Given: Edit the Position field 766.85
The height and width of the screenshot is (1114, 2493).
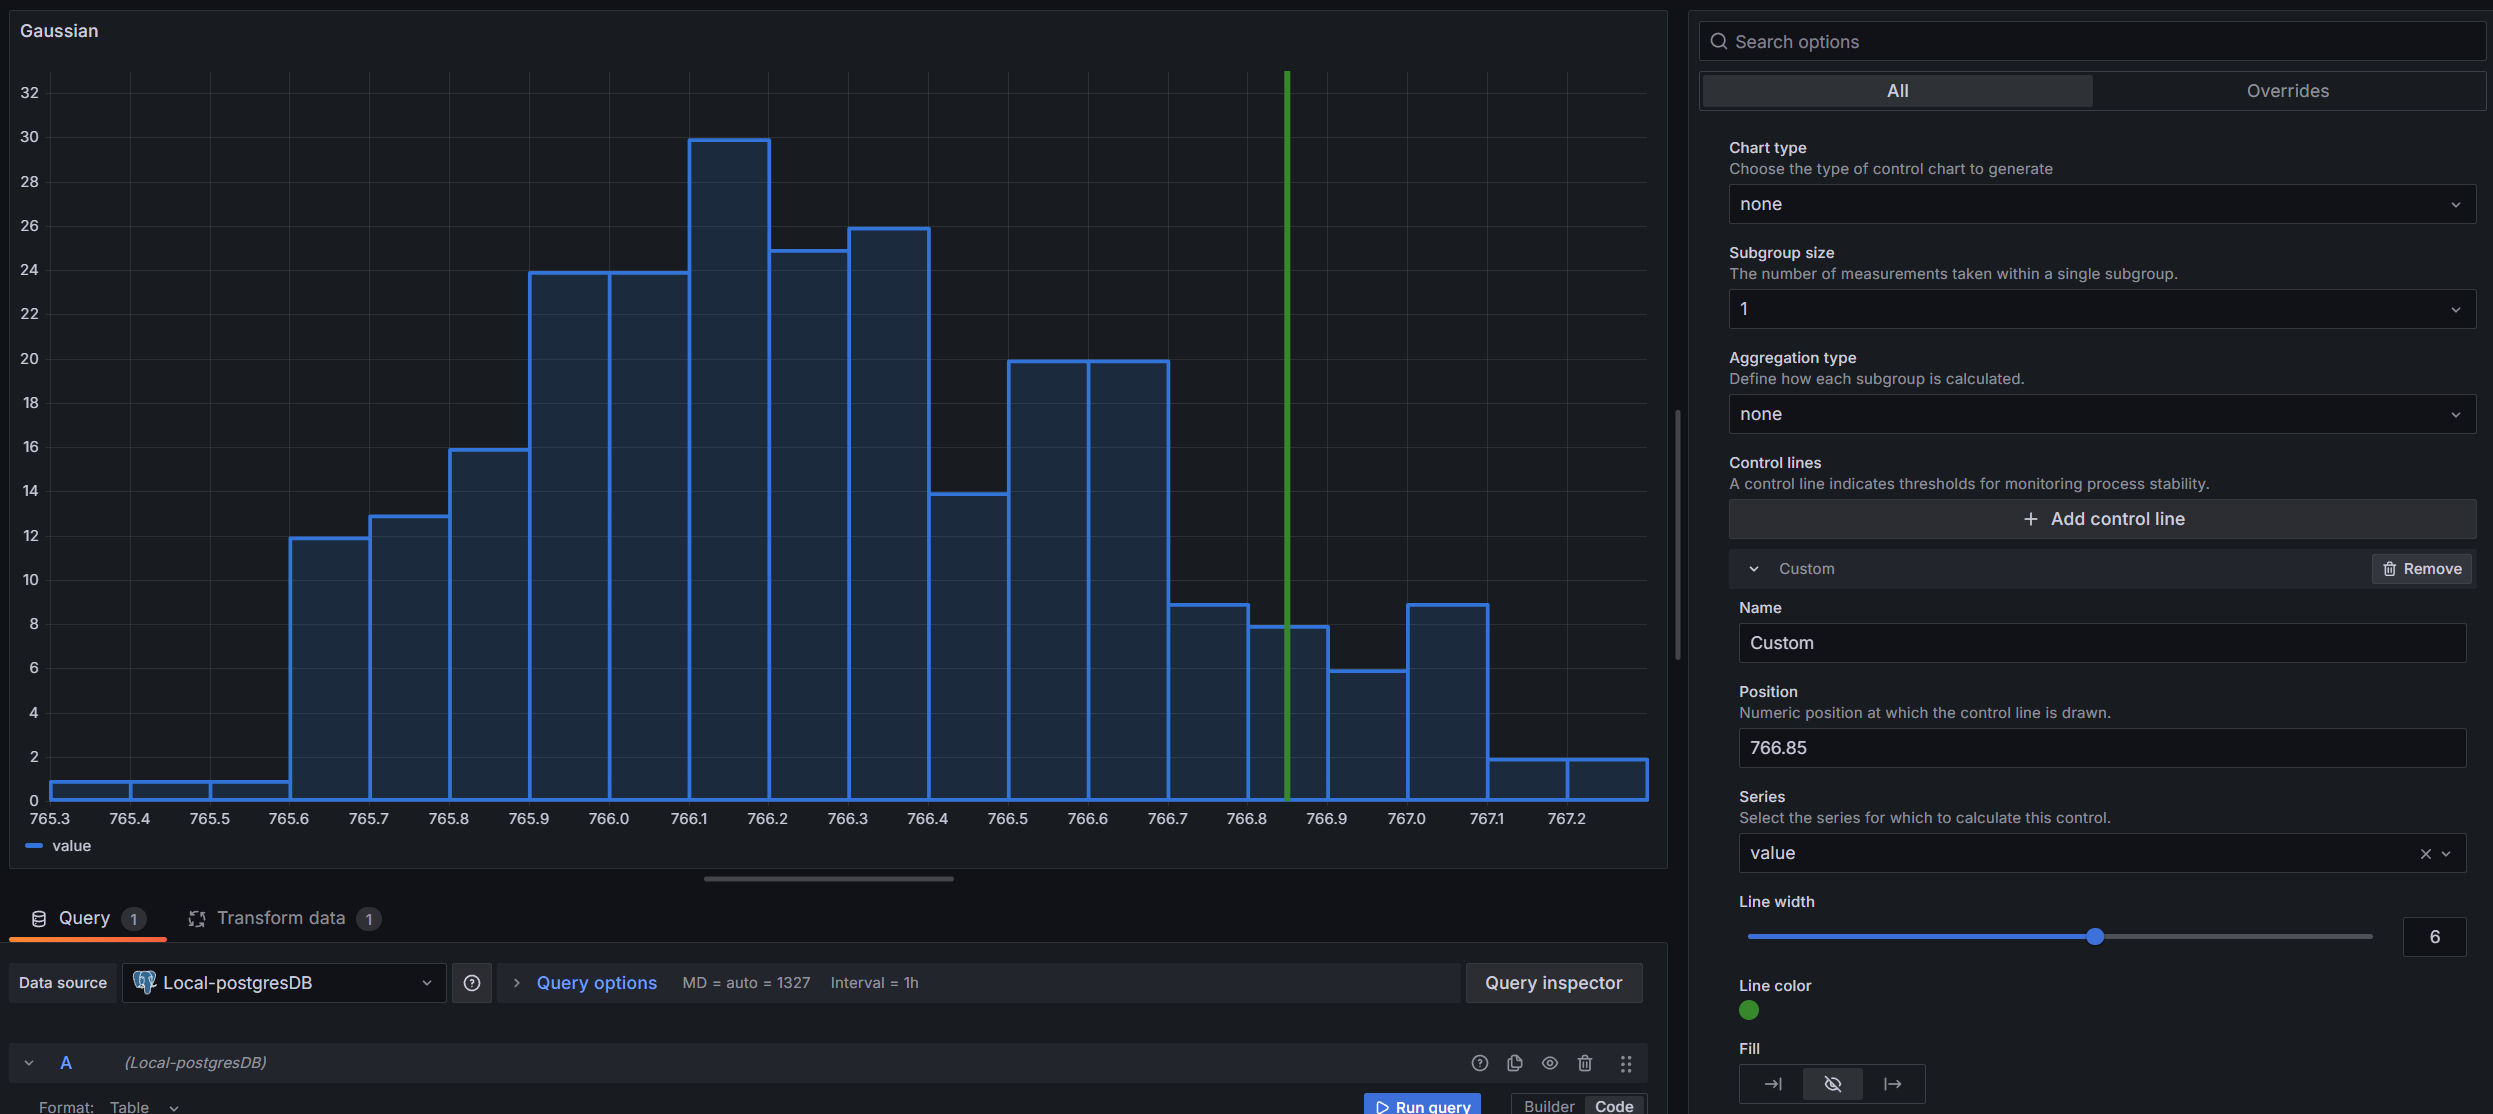Looking at the screenshot, I should point(2102,748).
